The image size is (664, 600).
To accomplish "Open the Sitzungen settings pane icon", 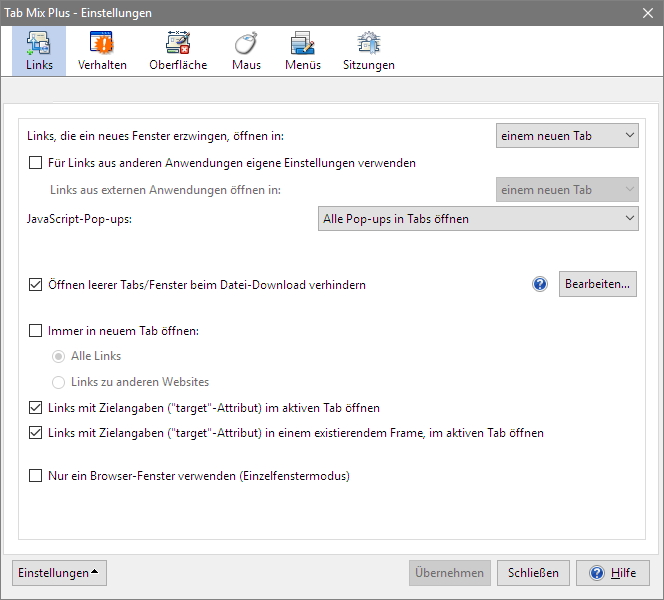I will point(368,51).
